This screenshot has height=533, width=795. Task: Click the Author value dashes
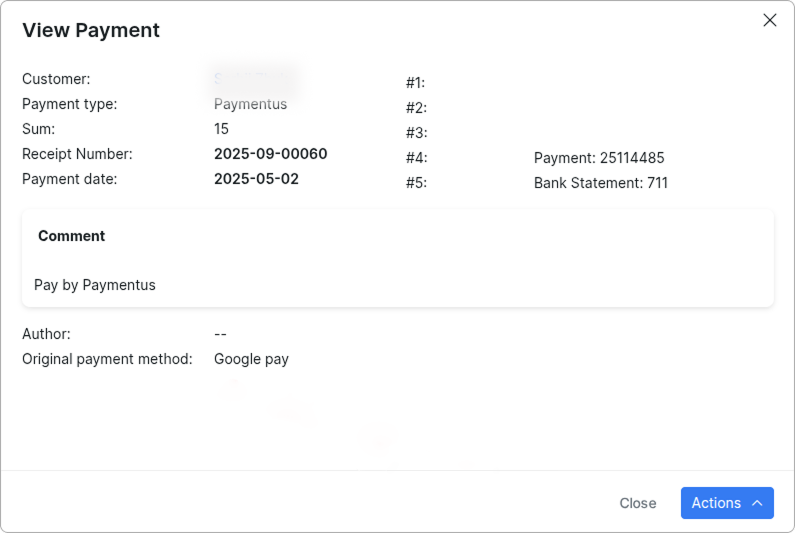tap(221, 334)
